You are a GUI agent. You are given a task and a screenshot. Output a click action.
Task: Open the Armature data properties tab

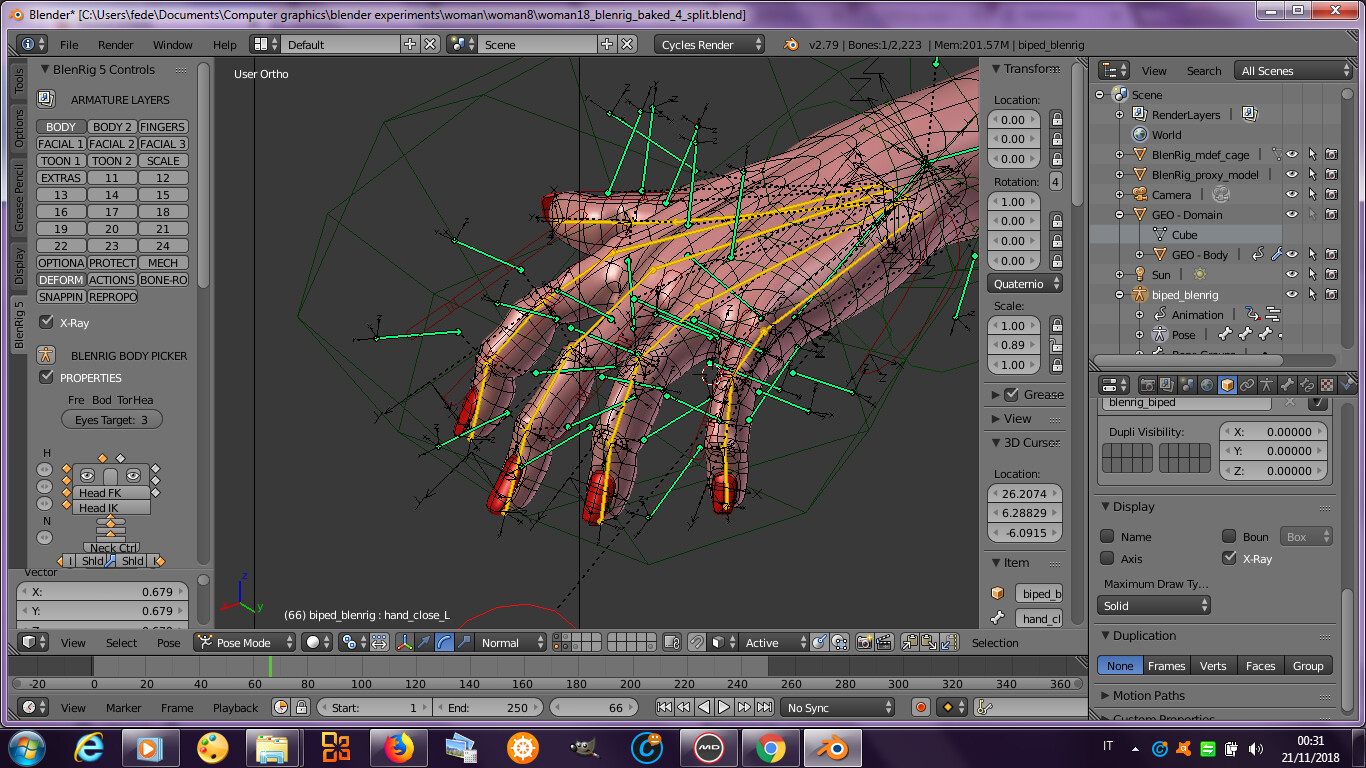(x=1267, y=385)
